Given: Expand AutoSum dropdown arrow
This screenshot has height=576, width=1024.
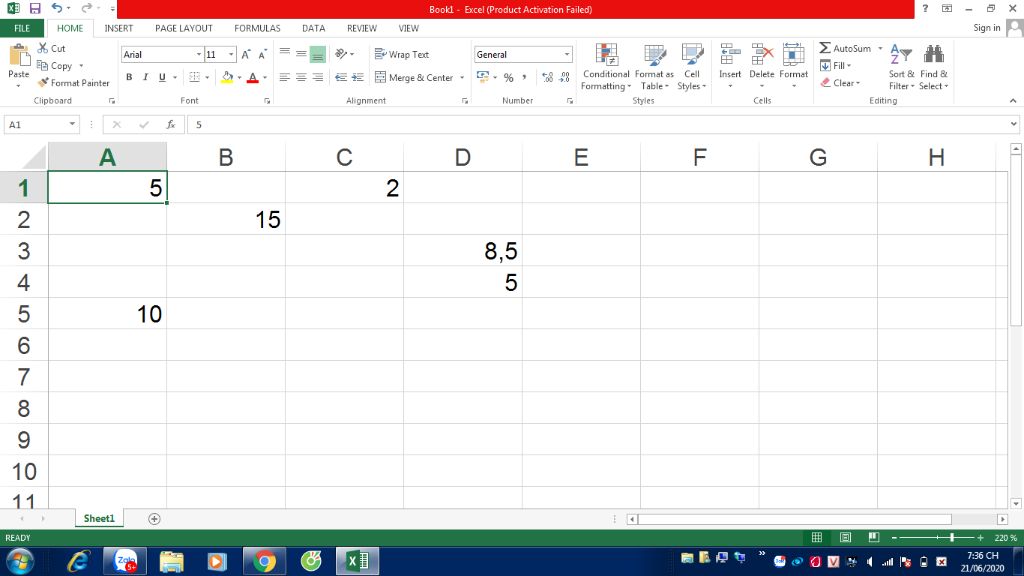Looking at the screenshot, I should pyautogui.click(x=880, y=48).
